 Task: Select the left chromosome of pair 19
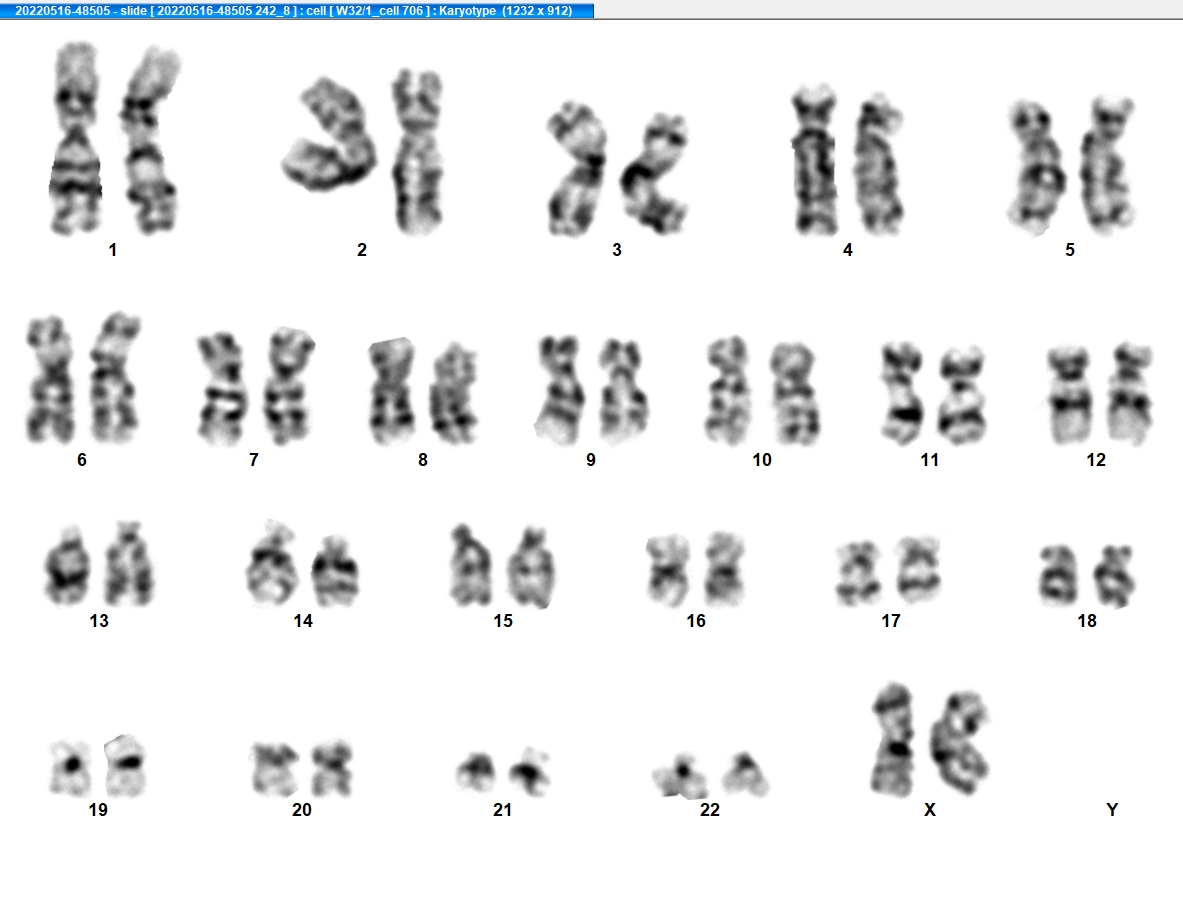[x=70, y=767]
